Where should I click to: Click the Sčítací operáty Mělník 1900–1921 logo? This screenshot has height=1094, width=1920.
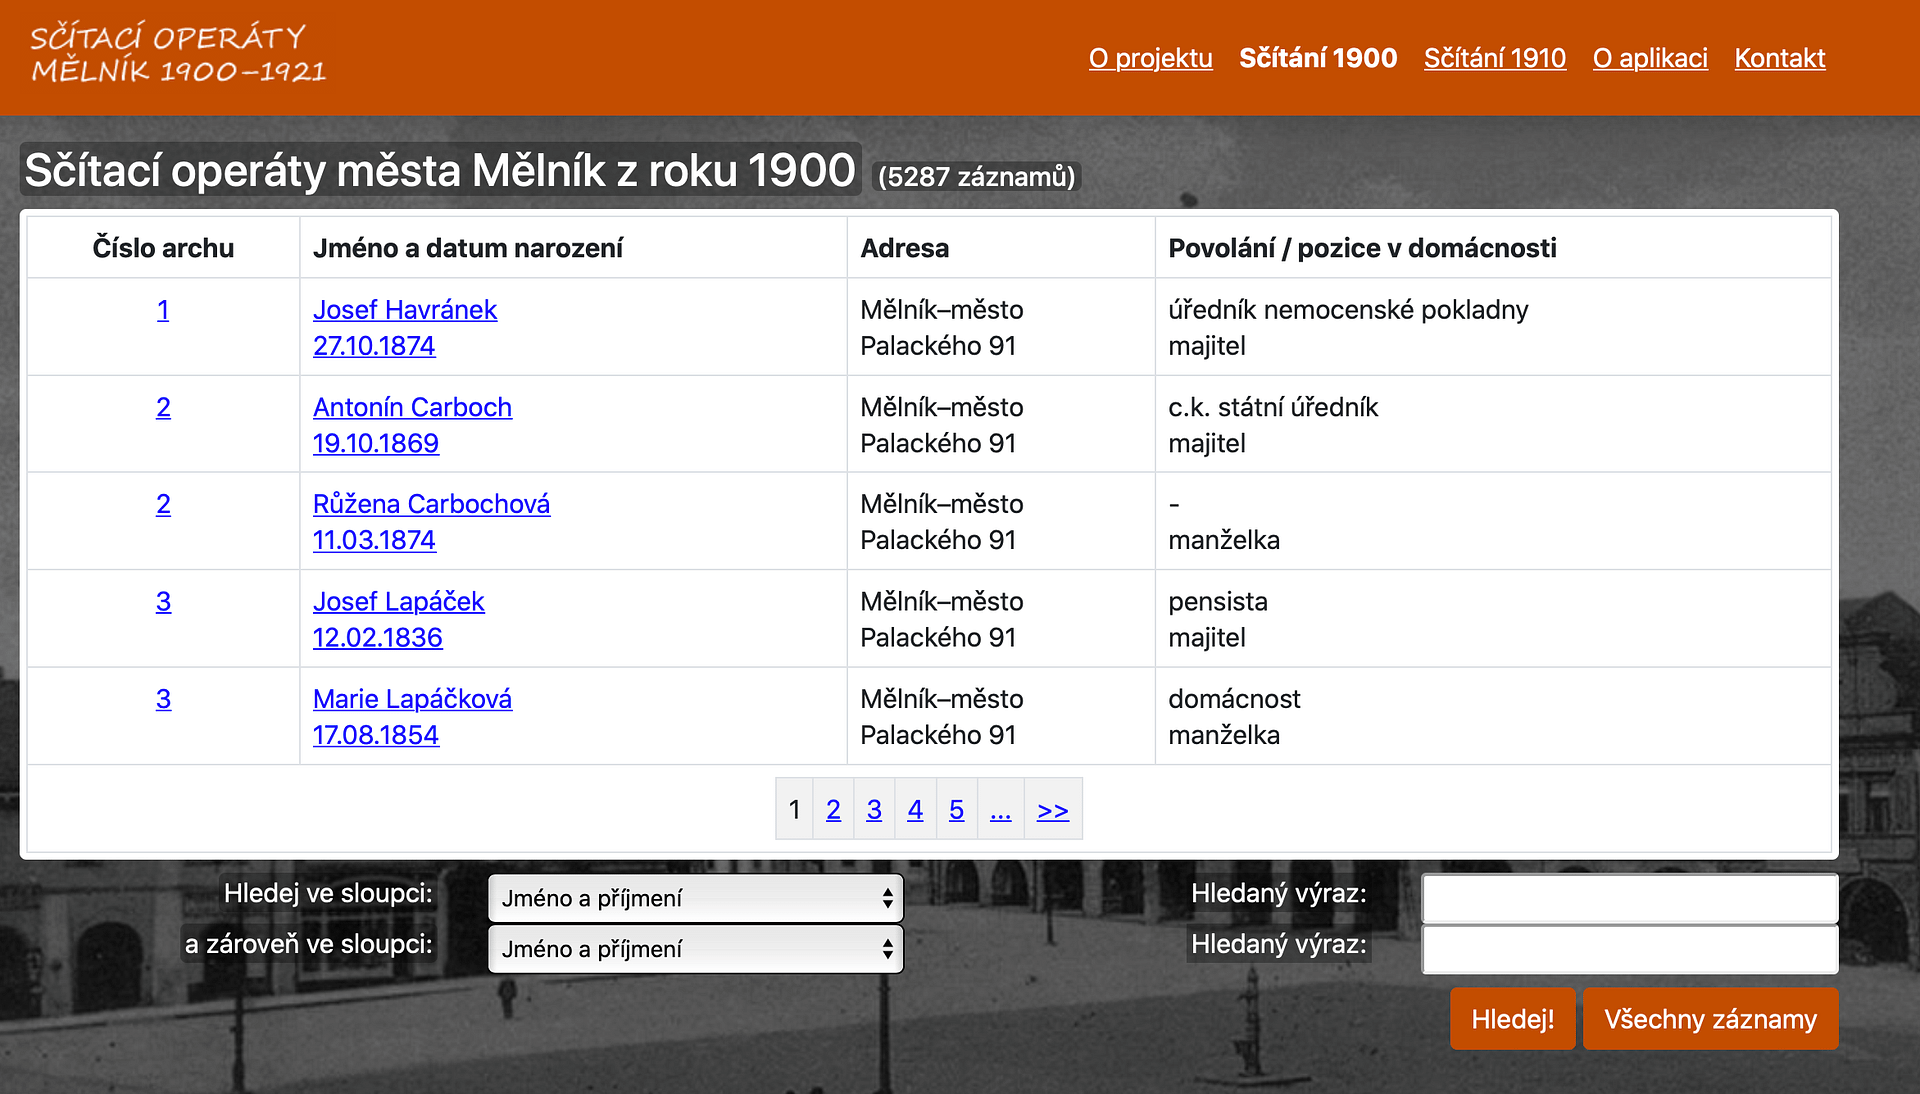click(178, 54)
